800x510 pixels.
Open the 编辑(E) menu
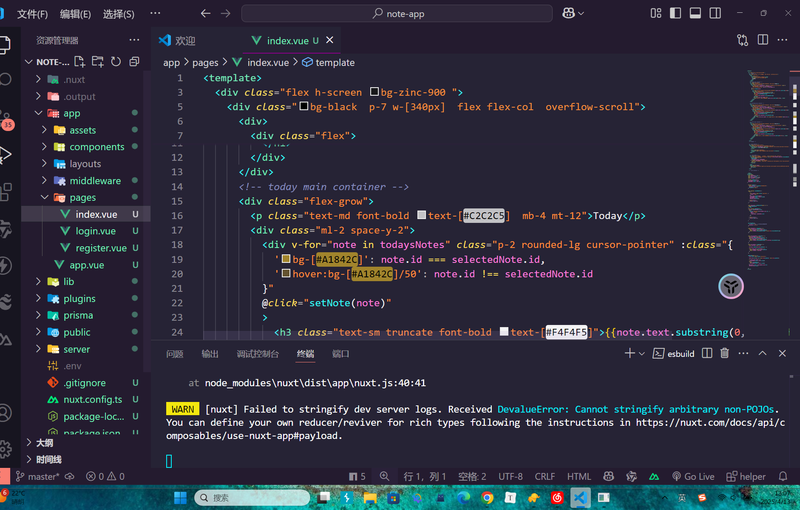point(75,14)
